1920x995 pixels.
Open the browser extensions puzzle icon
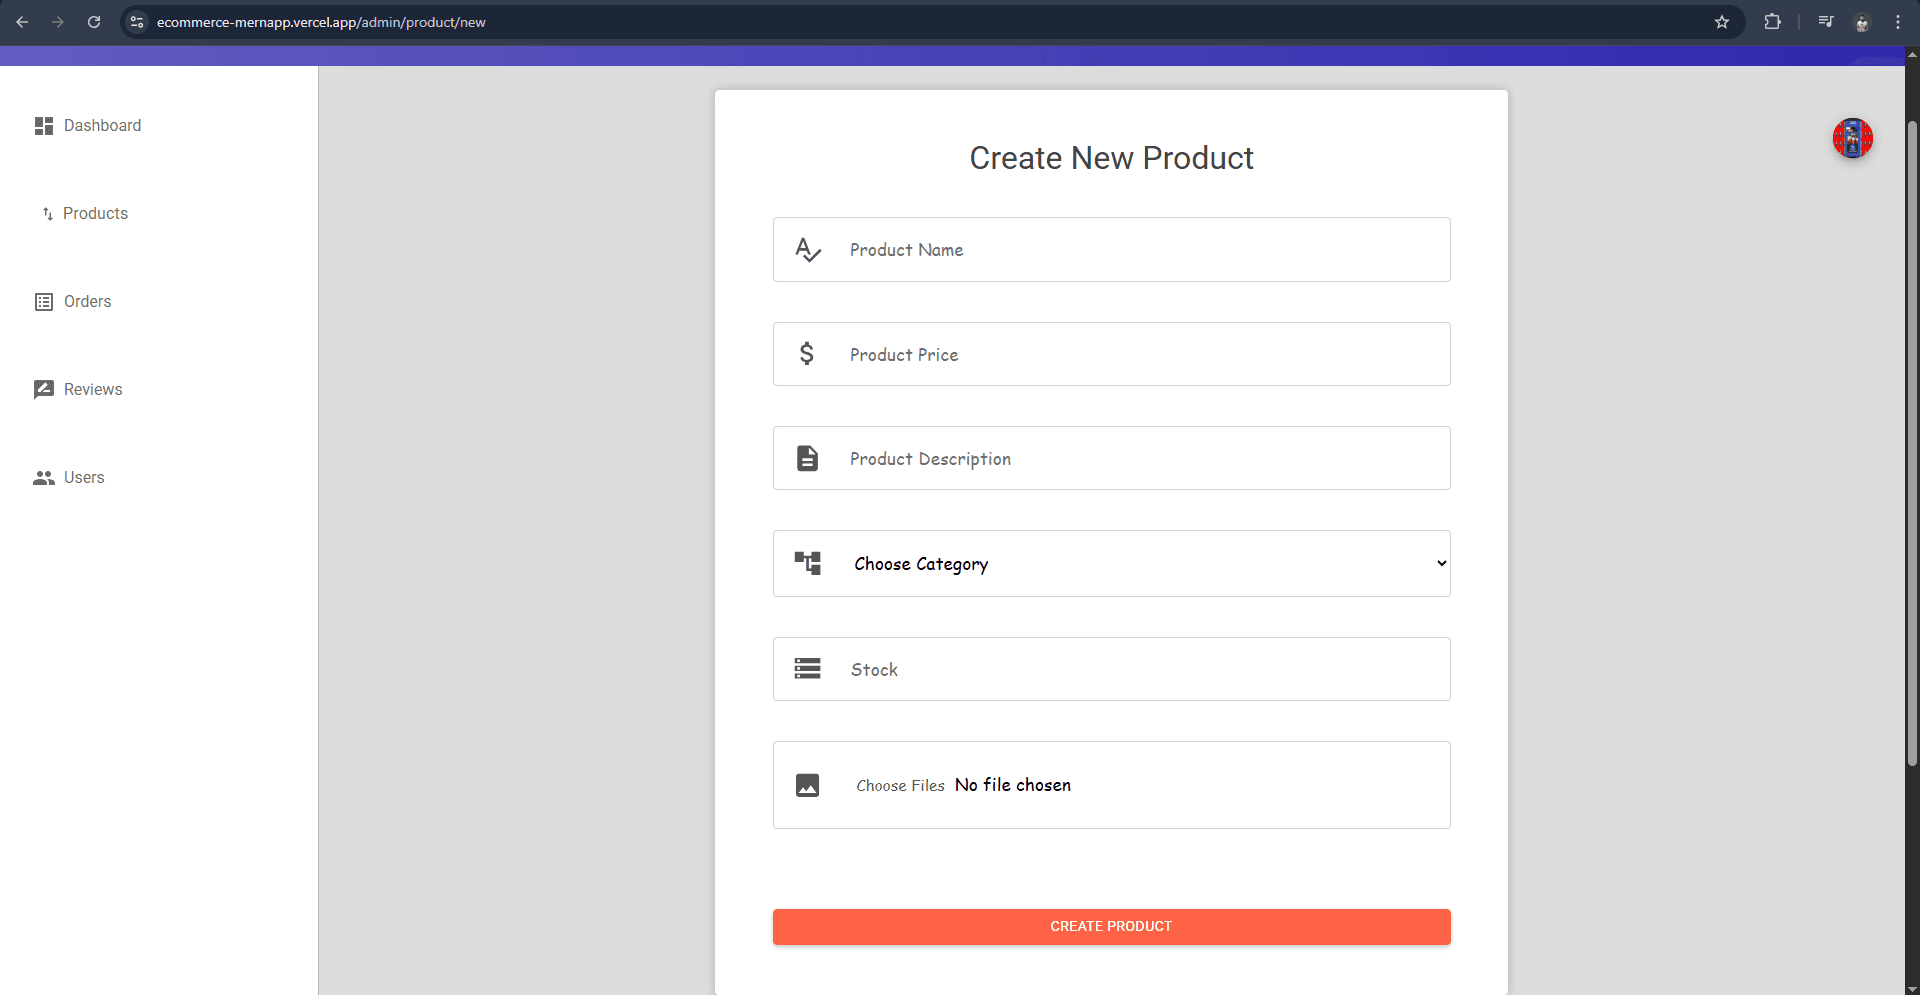(x=1772, y=22)
